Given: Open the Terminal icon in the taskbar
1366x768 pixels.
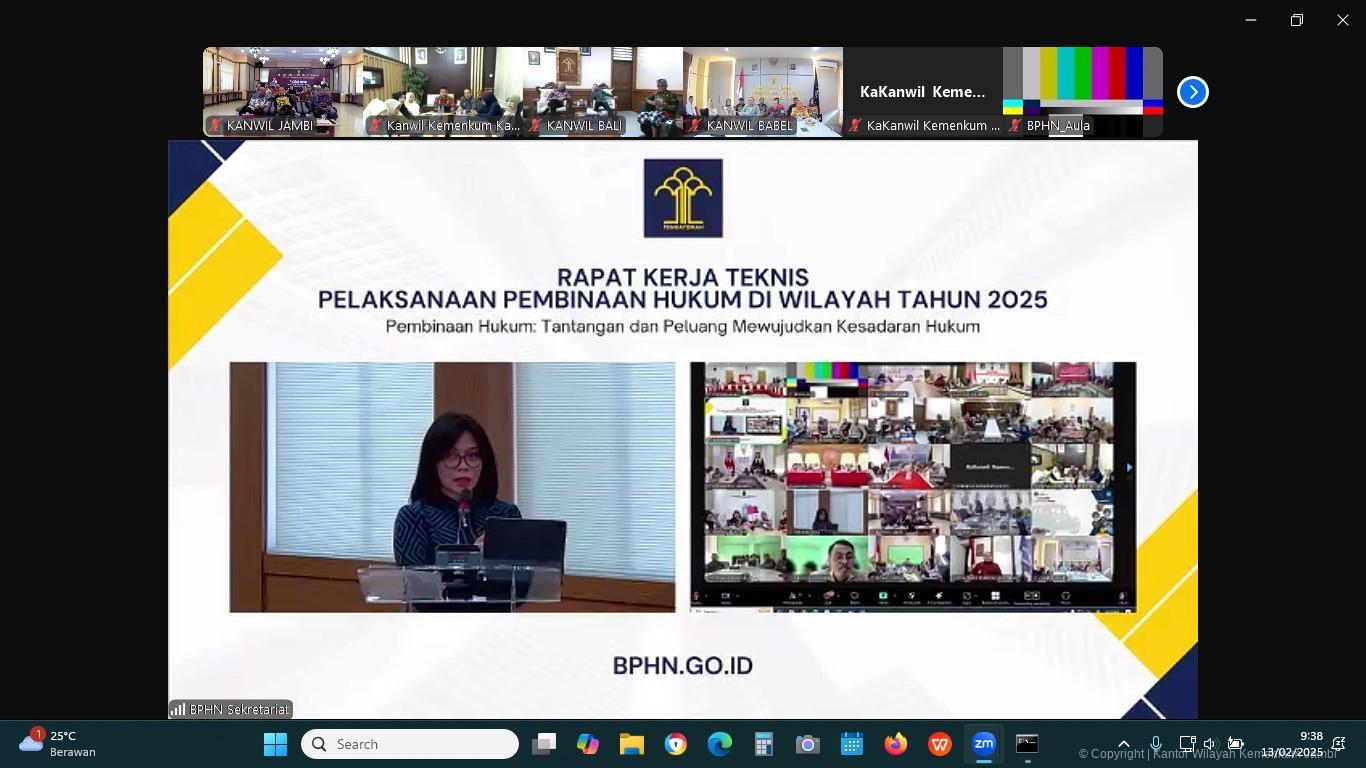Looking at the screenshot, I should pos(1027,744).
